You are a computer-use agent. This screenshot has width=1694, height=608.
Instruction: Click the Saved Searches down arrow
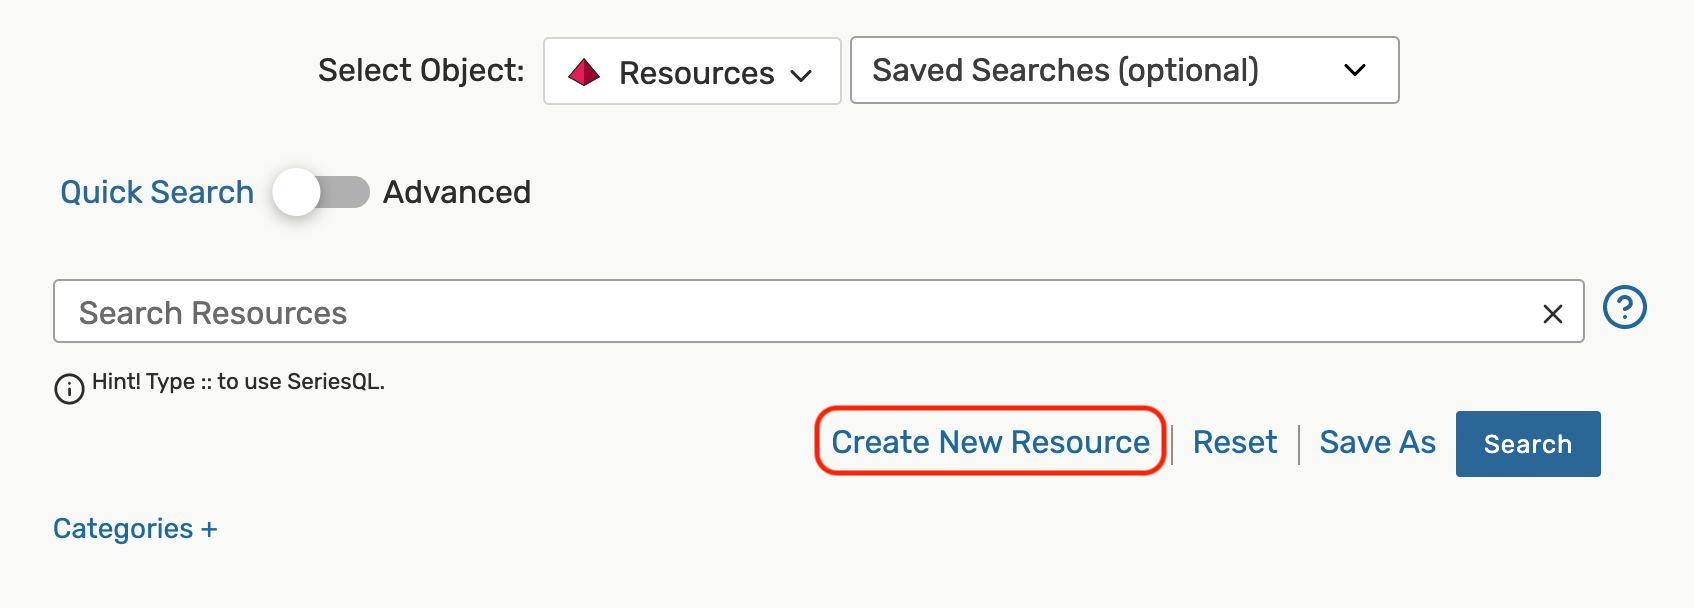tap(1354, 70)
